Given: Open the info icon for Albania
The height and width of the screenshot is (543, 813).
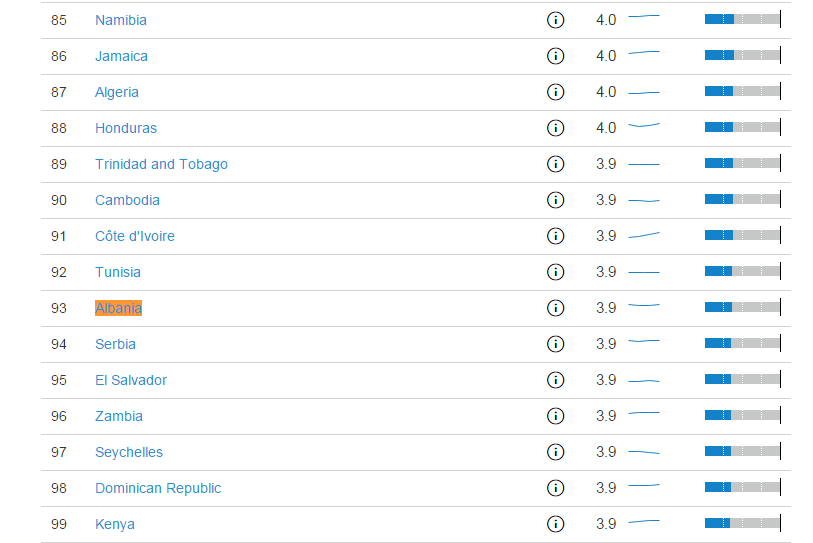Looking at the screenshot, I should [x=555, y=308].
